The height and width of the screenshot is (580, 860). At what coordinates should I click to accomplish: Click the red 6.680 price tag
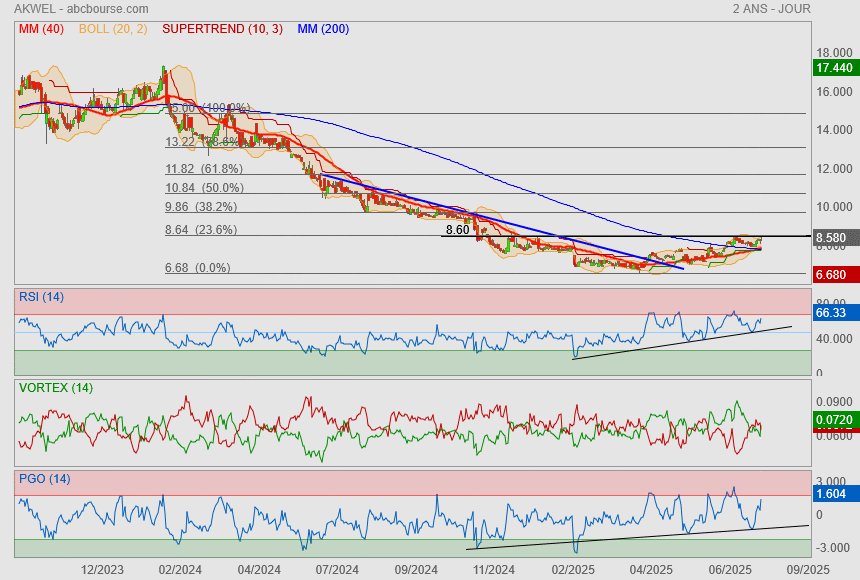834,274
